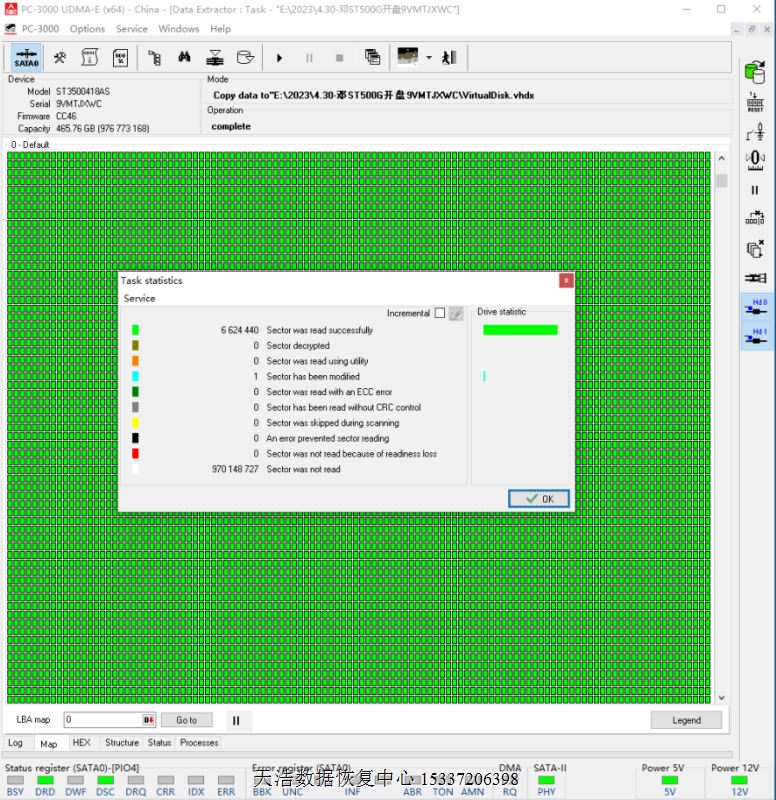The image size is (776, 800).
Task: Toggle the Hd 1 head icon
Action: coord(756,336)
